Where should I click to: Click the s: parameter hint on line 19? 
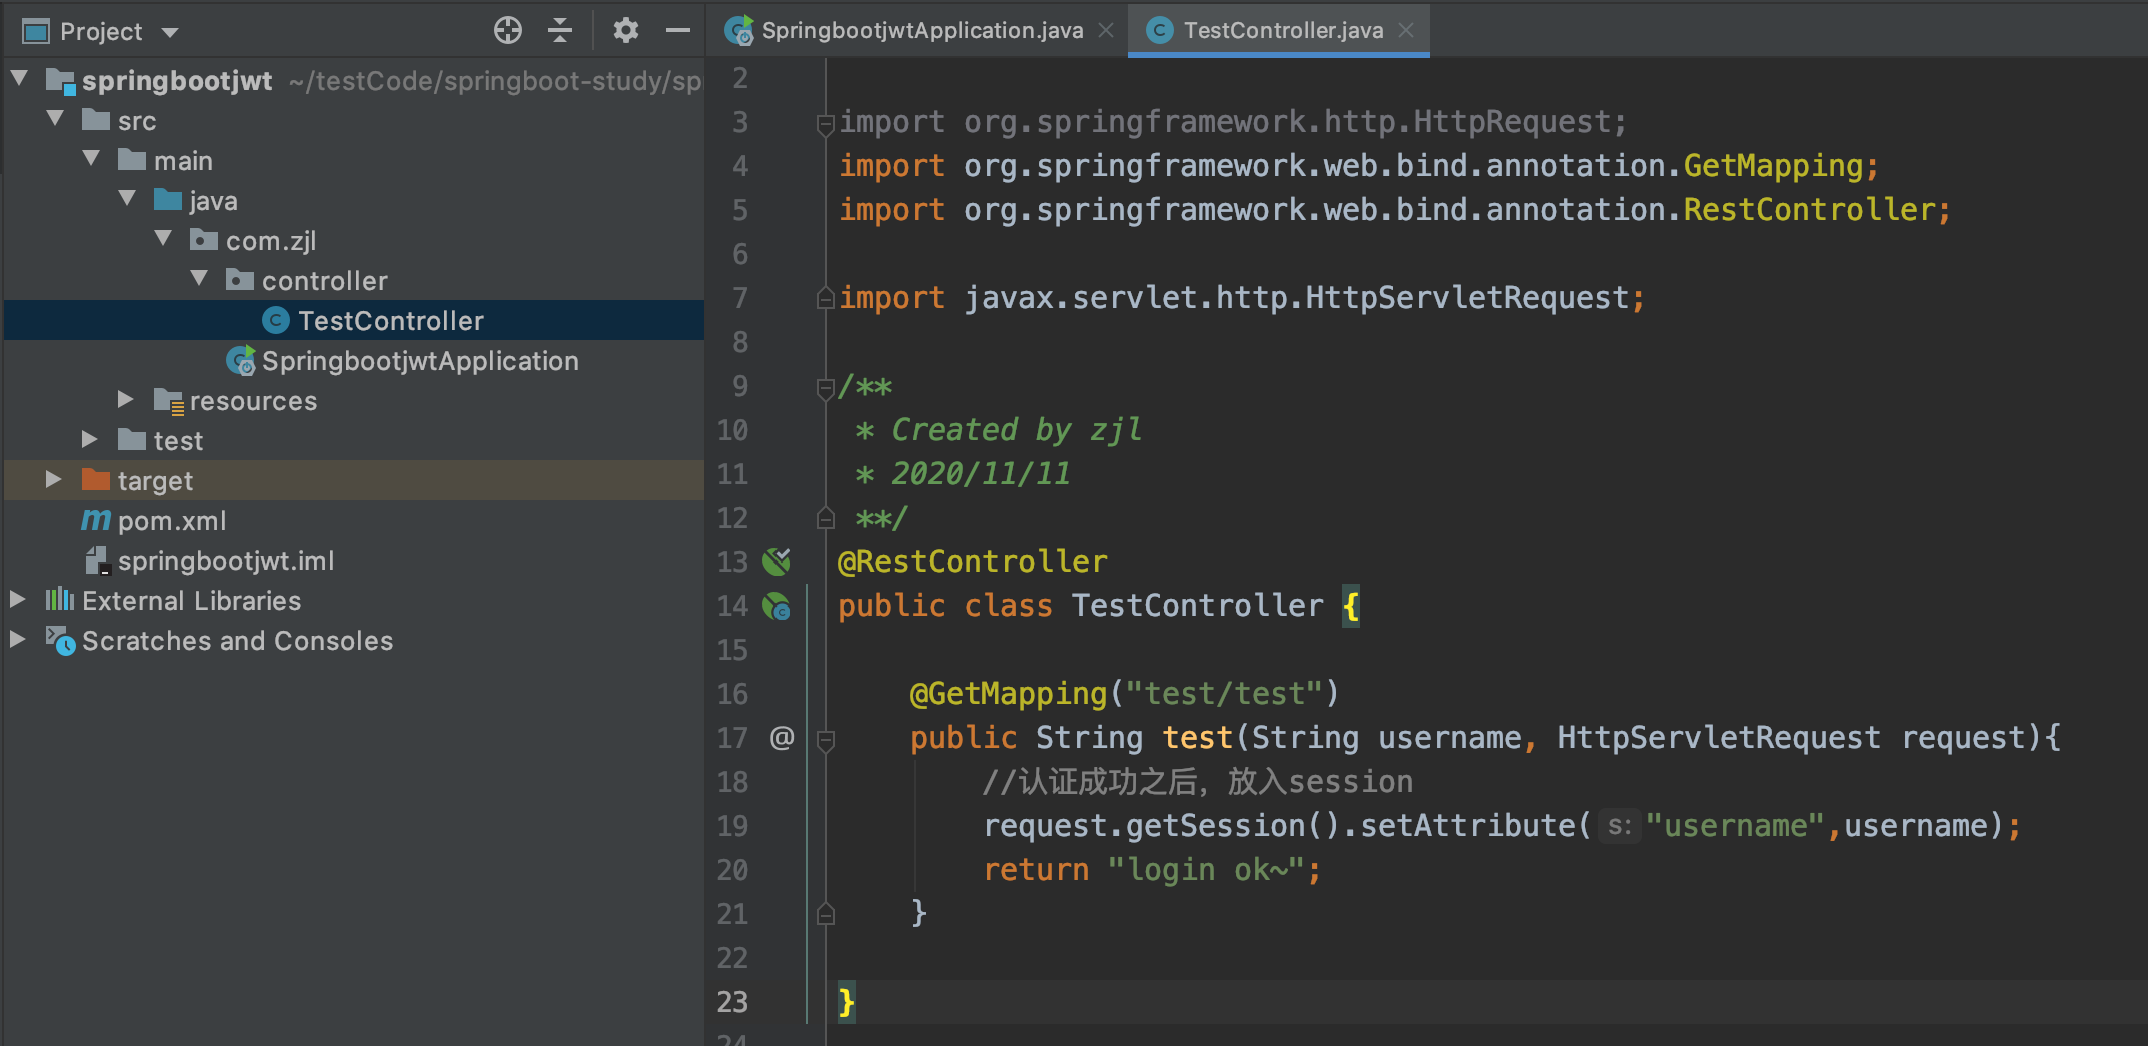pos(1620,826)
